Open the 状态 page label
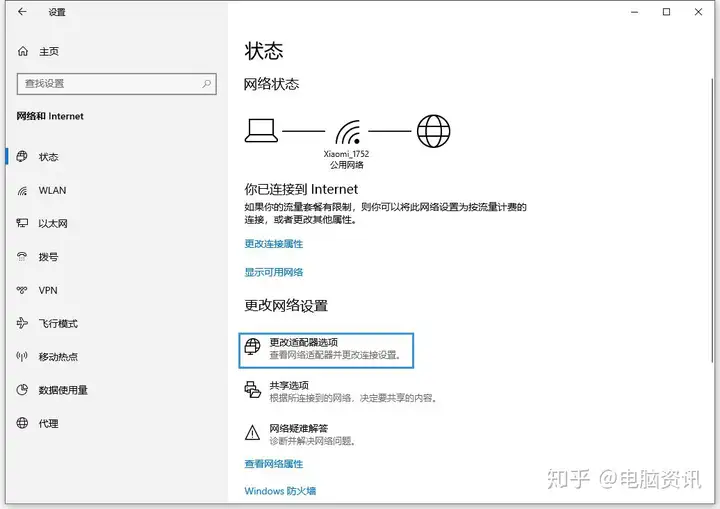Image resolution: width=720 pixels, height=509 pixels. [48, 157]
